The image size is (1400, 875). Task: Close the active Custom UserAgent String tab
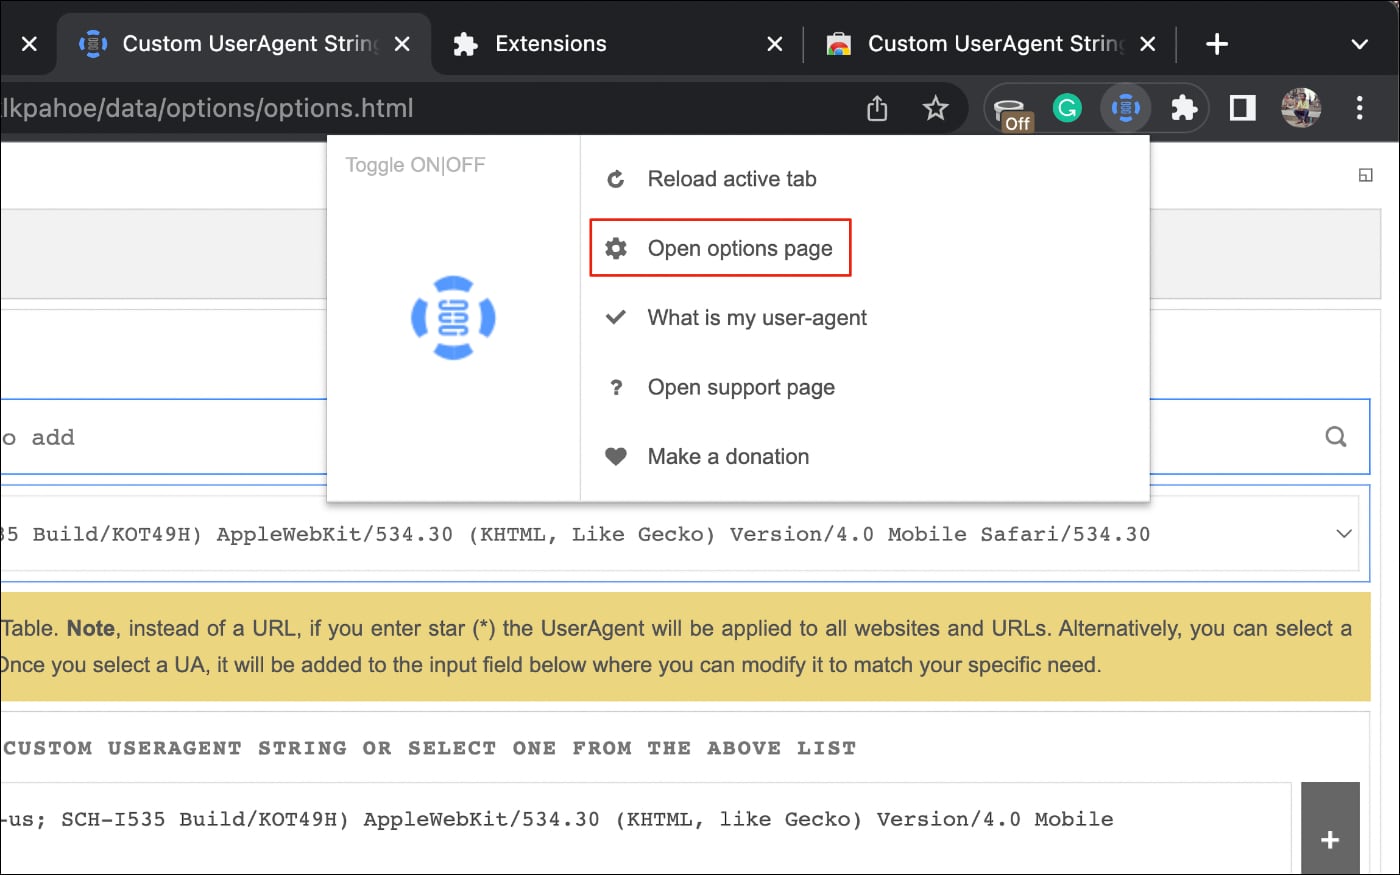(x=402, y=44)
